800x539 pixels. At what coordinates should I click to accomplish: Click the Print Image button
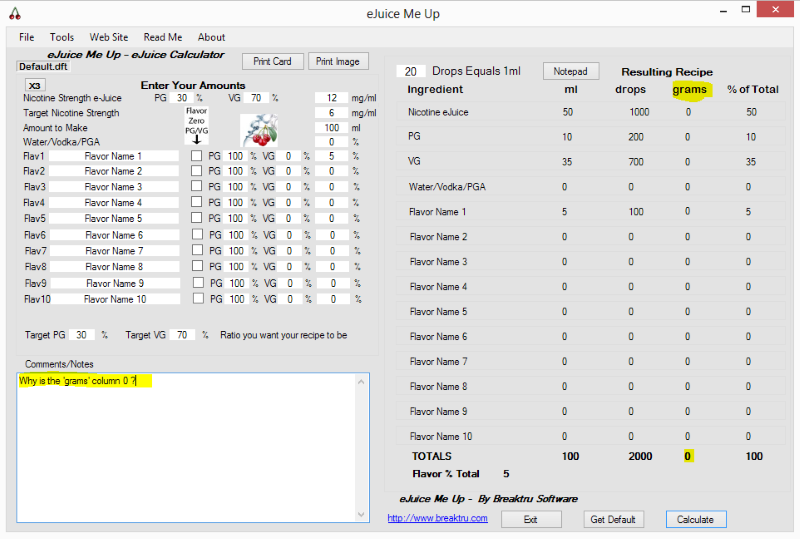tap(338, 61)
